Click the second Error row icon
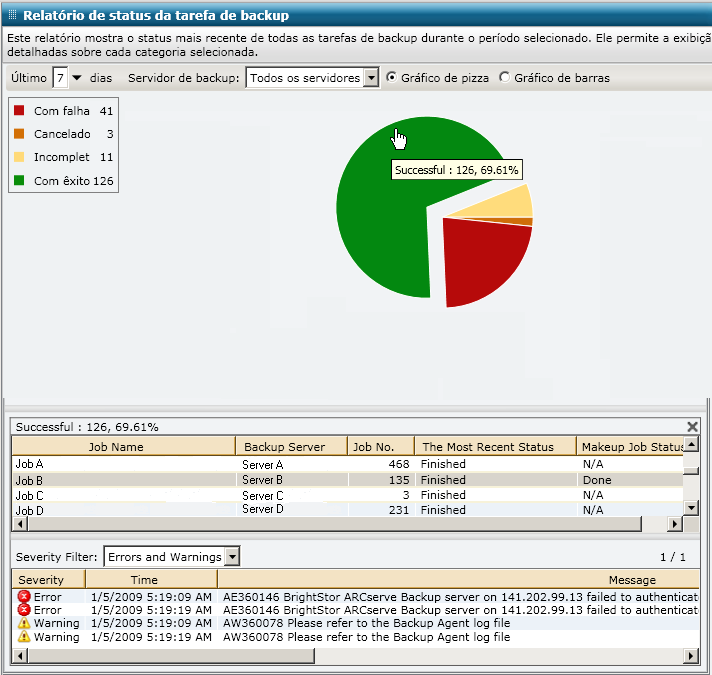 click(x=24, y=610)
